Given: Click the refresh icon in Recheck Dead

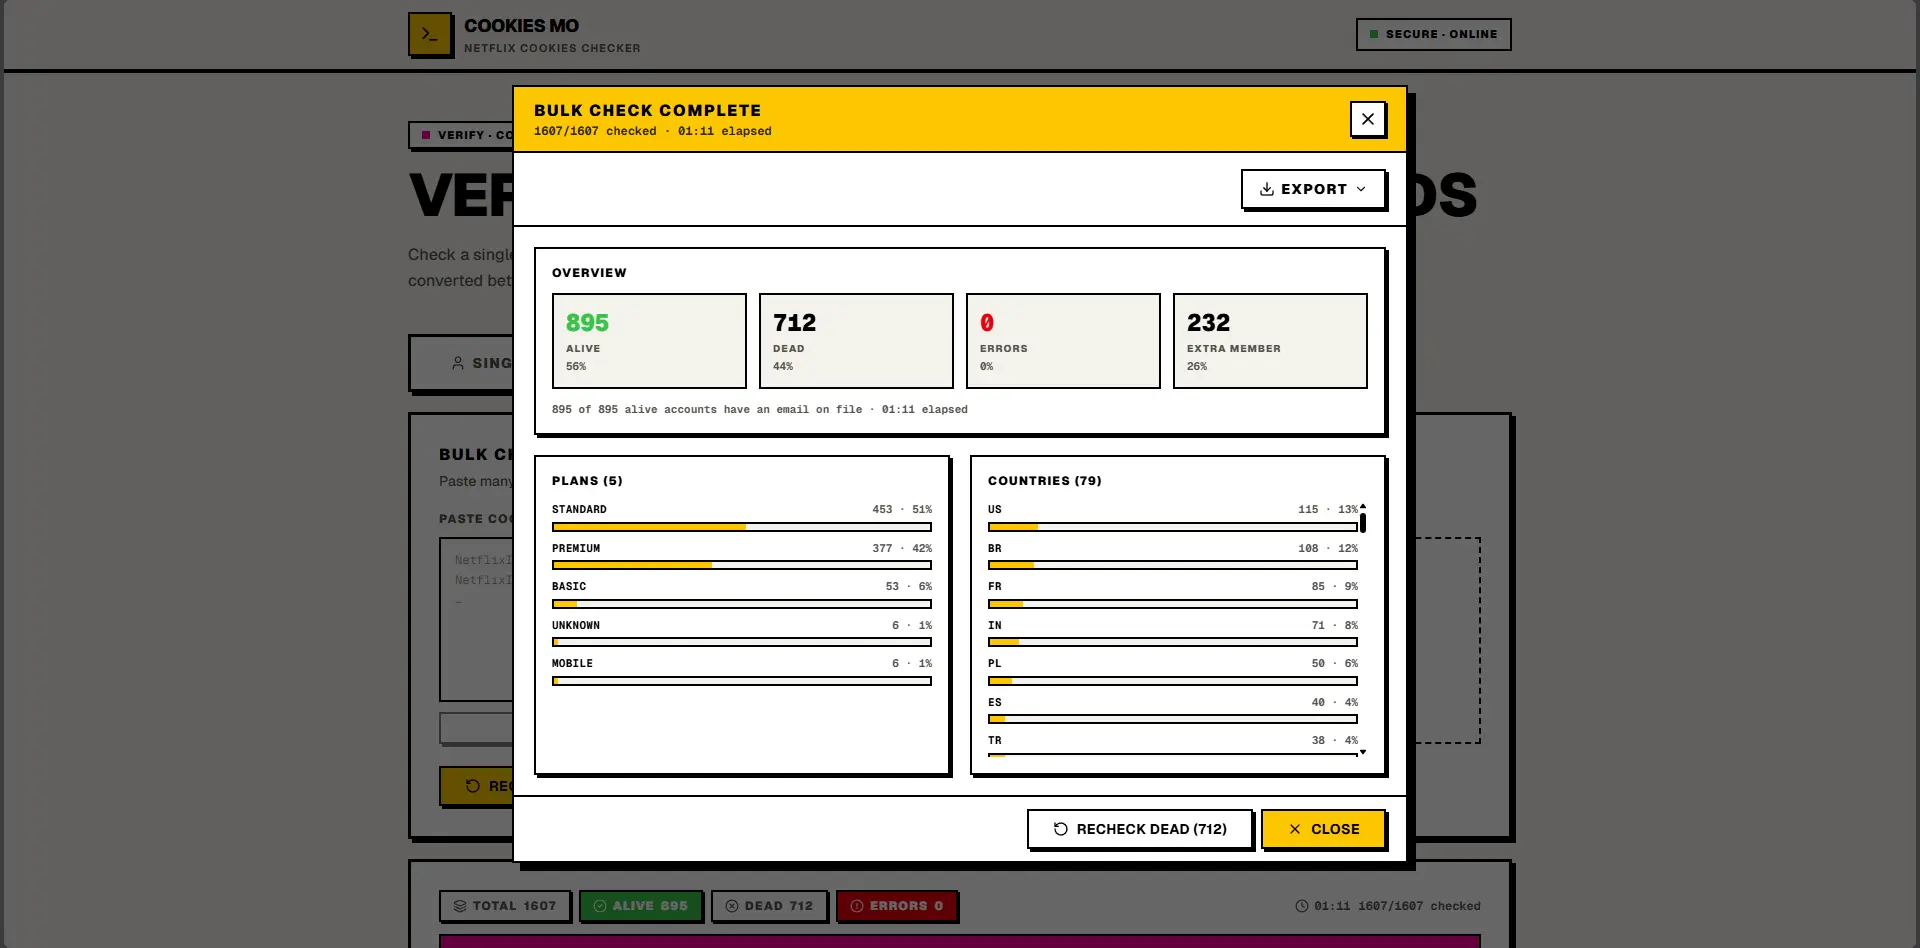Looking at the screenshot, I should pyautogui.click(x=1061, y=829).
